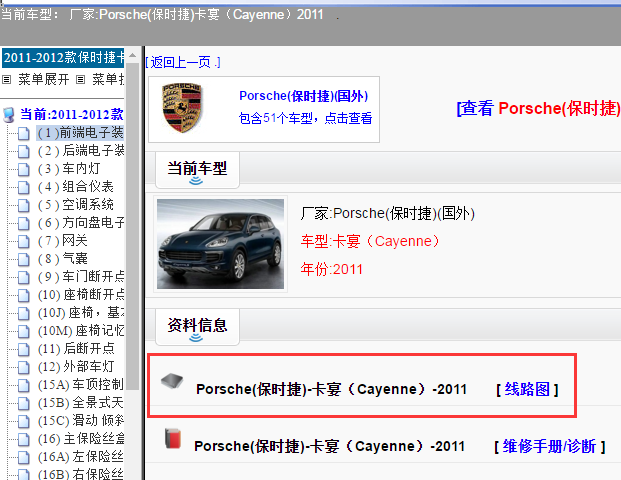Image resolution: width=621 pixels, height=480 pixels.
Task: Click red text 车型:卡宴（Cayenne）
Action: point(370,241)
